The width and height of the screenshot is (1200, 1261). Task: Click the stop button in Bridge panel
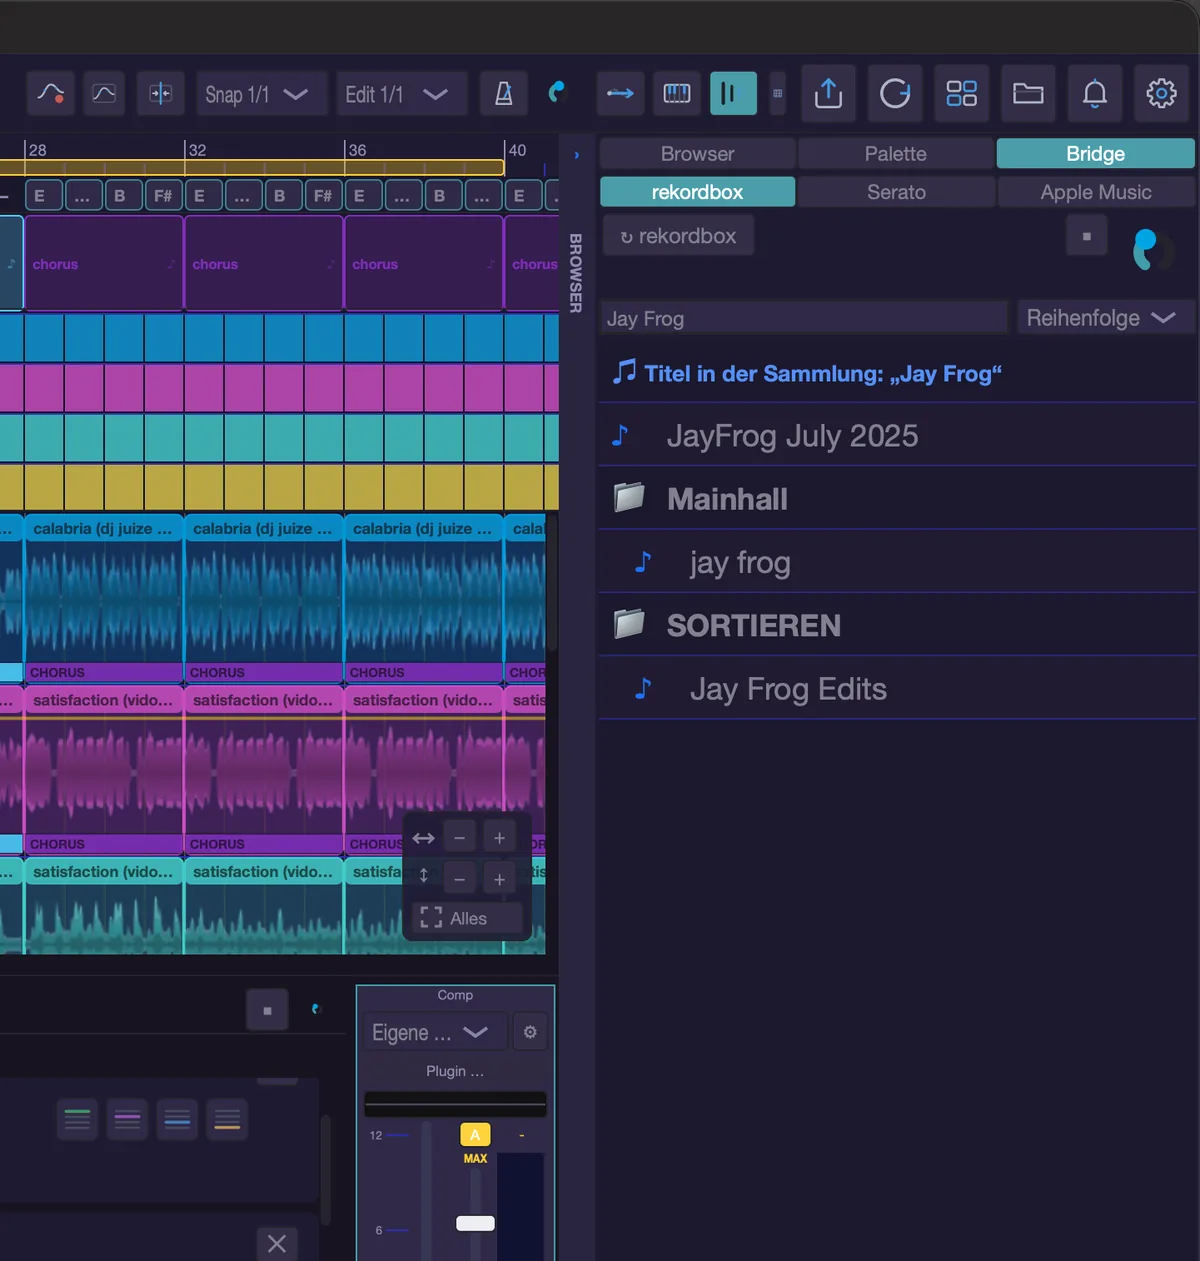pos(1087,237)
